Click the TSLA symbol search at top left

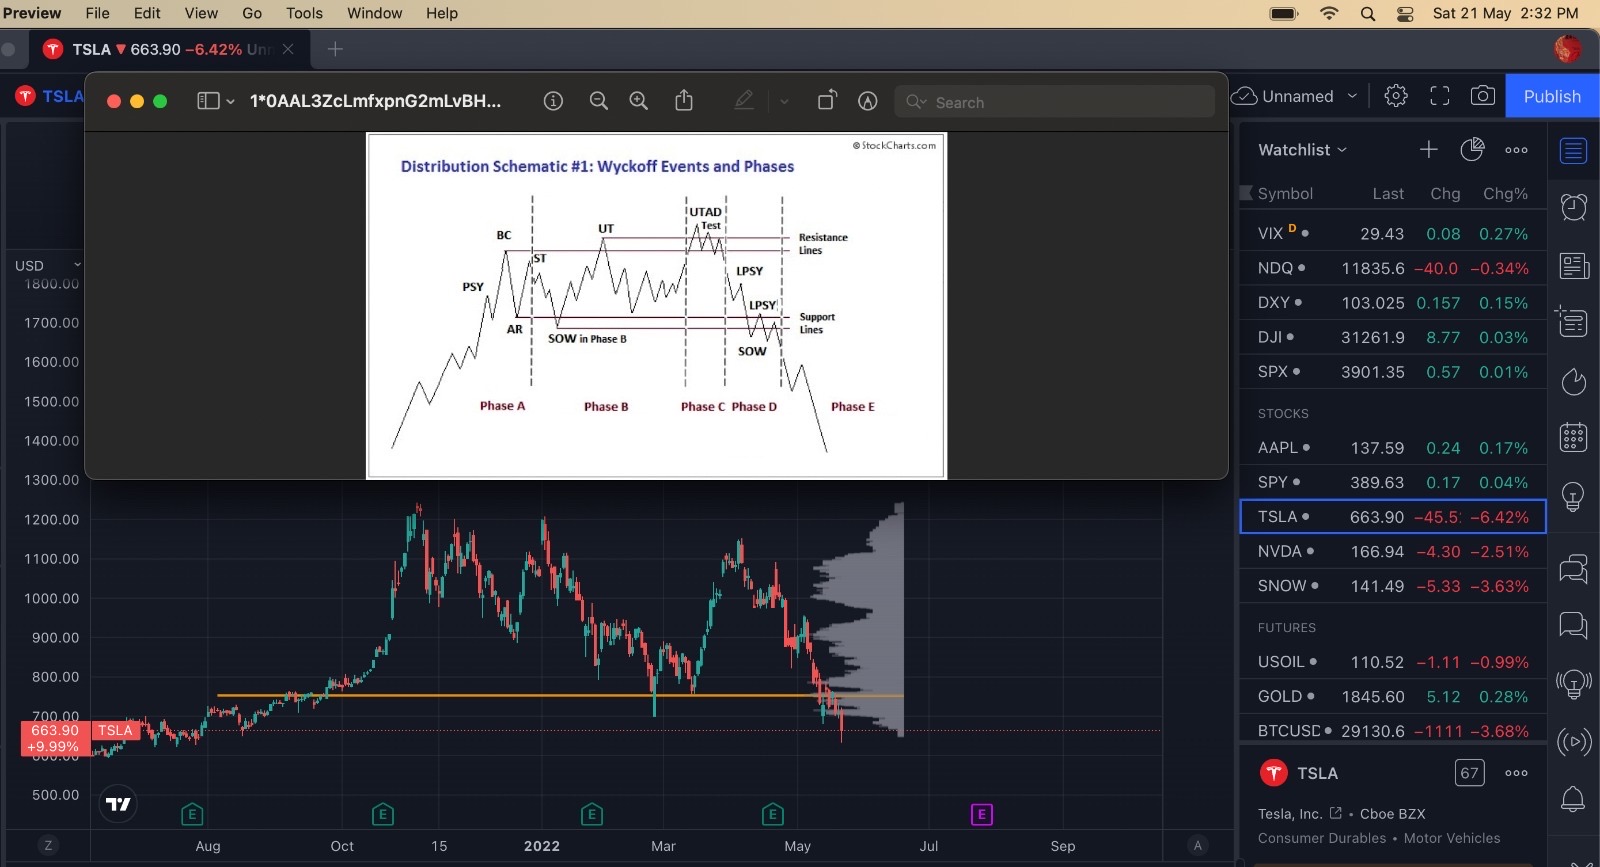(x=49, y=96)
